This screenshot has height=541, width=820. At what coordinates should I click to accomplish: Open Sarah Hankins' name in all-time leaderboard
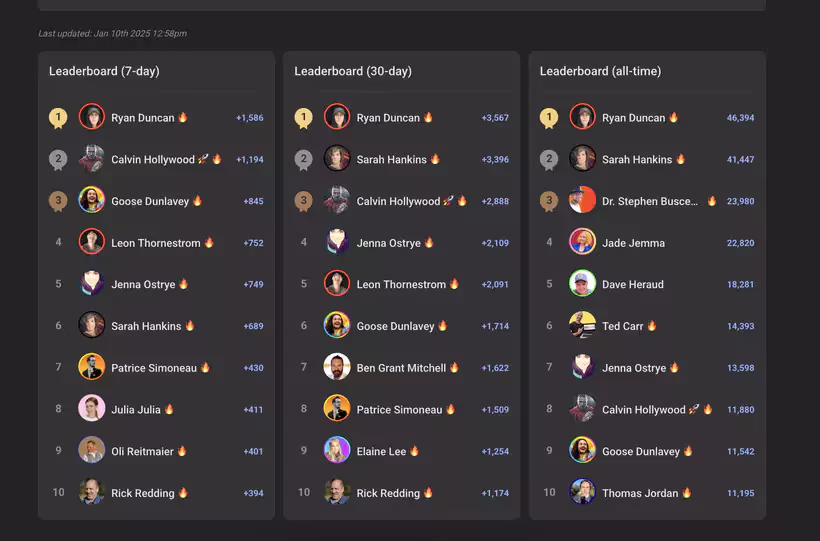tap(637, 160)
